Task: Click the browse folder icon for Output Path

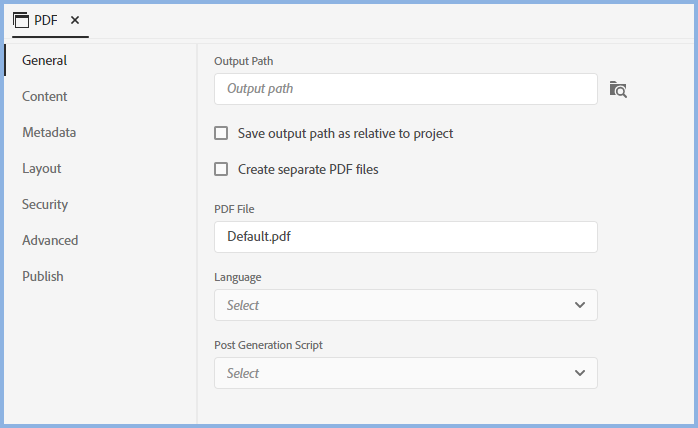Action: pyautogui.click(x=618, y=90)
